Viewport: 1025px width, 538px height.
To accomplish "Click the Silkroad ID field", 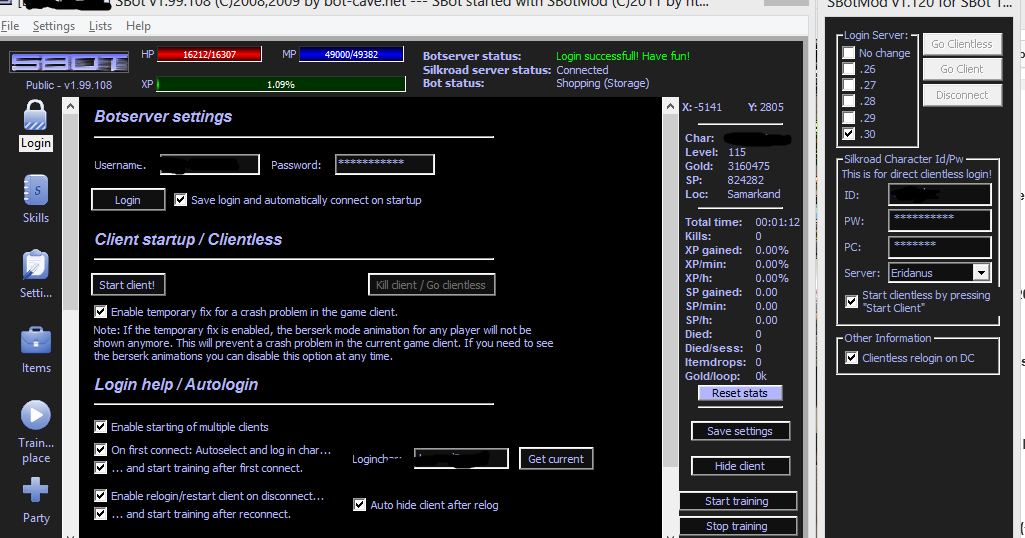I will (x=939, y=195).
